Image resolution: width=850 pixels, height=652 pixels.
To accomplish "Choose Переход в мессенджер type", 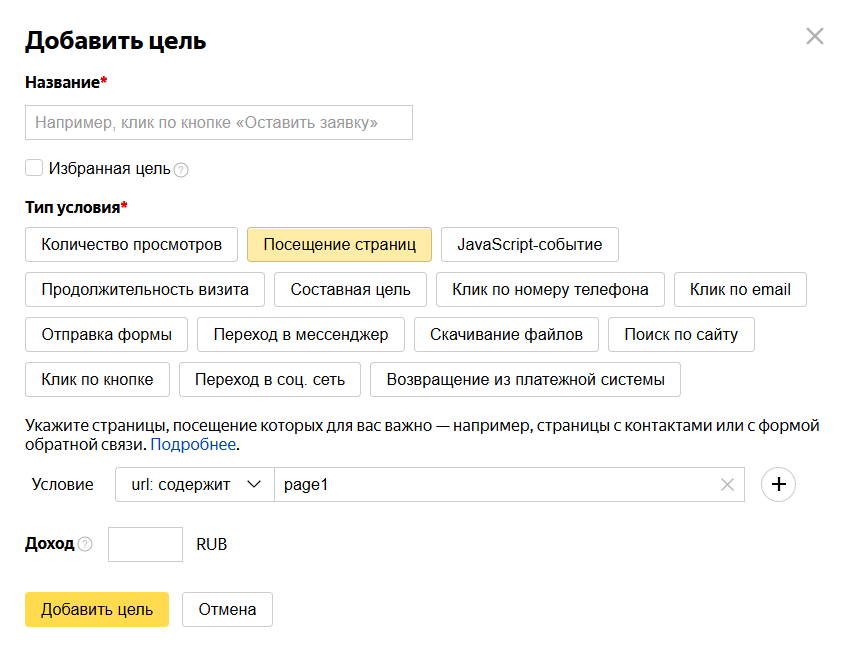I will (x=300, y=335).
